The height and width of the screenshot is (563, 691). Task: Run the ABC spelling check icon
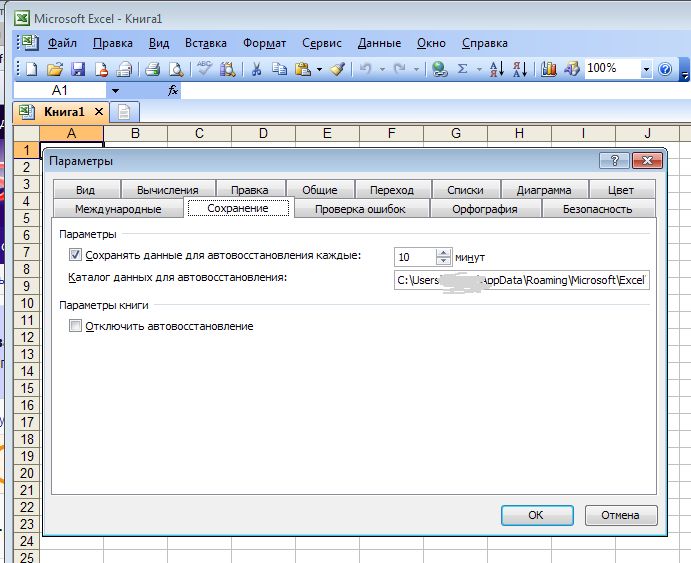click(204, 68)
